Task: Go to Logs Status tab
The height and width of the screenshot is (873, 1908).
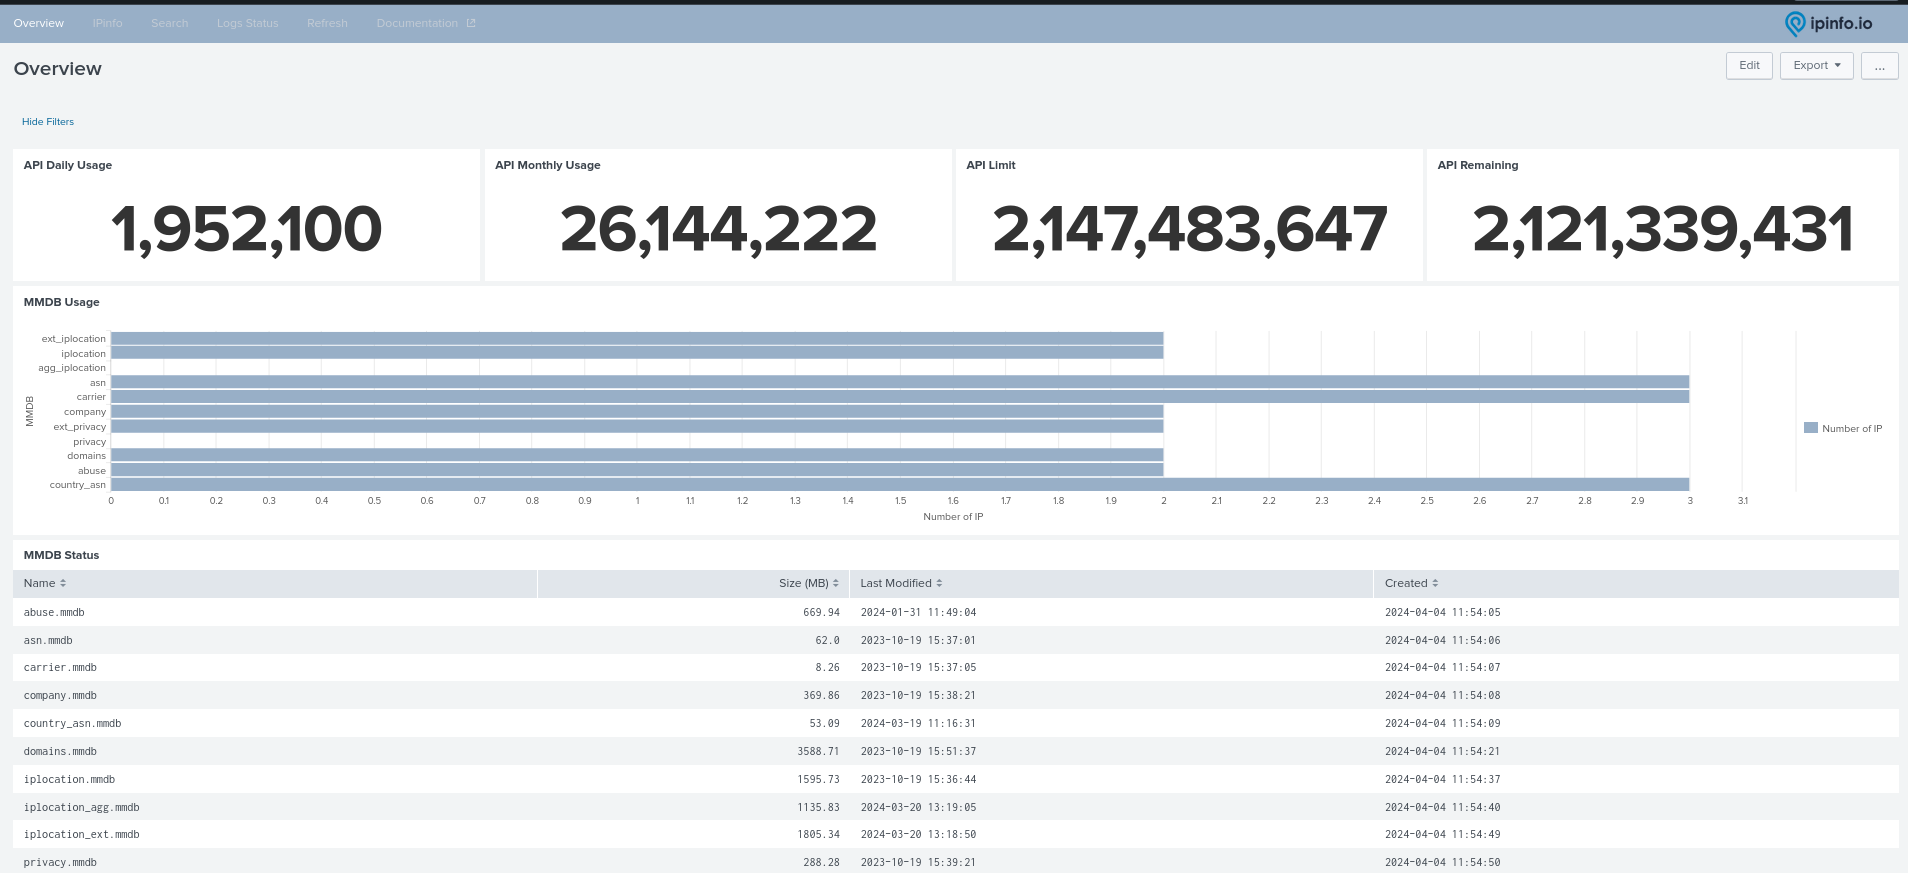Action: [x=247, y=23]
